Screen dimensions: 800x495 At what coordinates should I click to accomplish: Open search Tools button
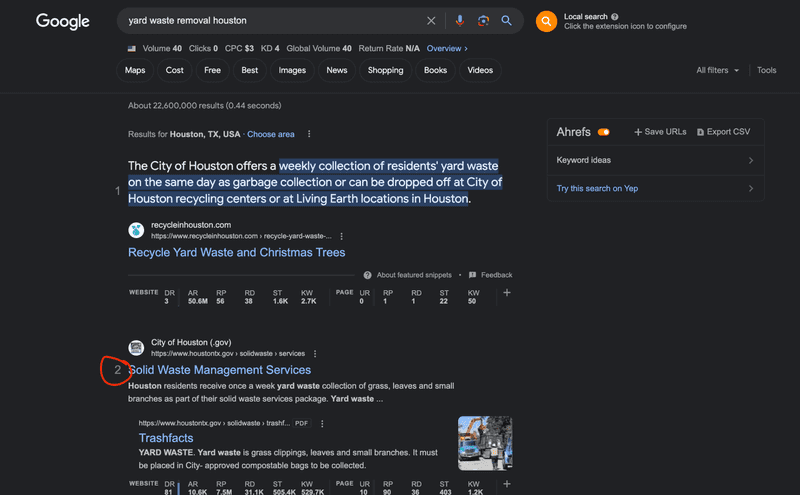click(x=766, y=70)
